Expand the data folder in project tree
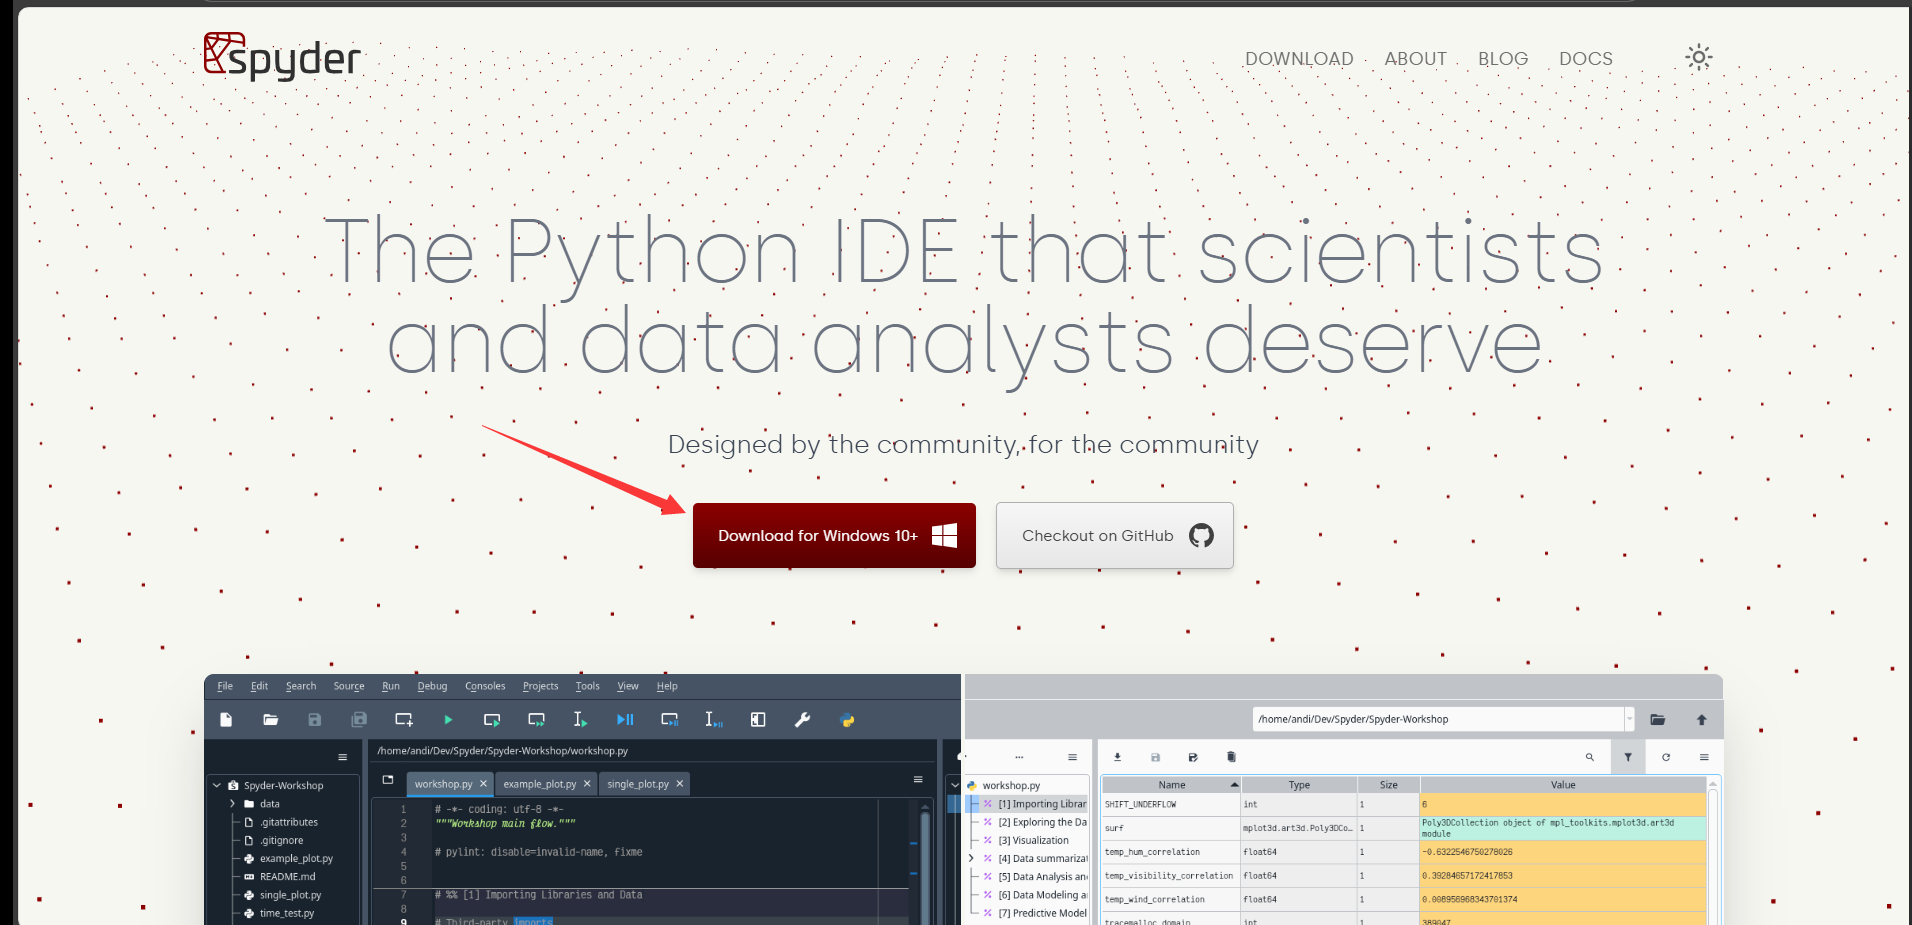This screenshot has width=1912, height=925. [x=233, y=803]
